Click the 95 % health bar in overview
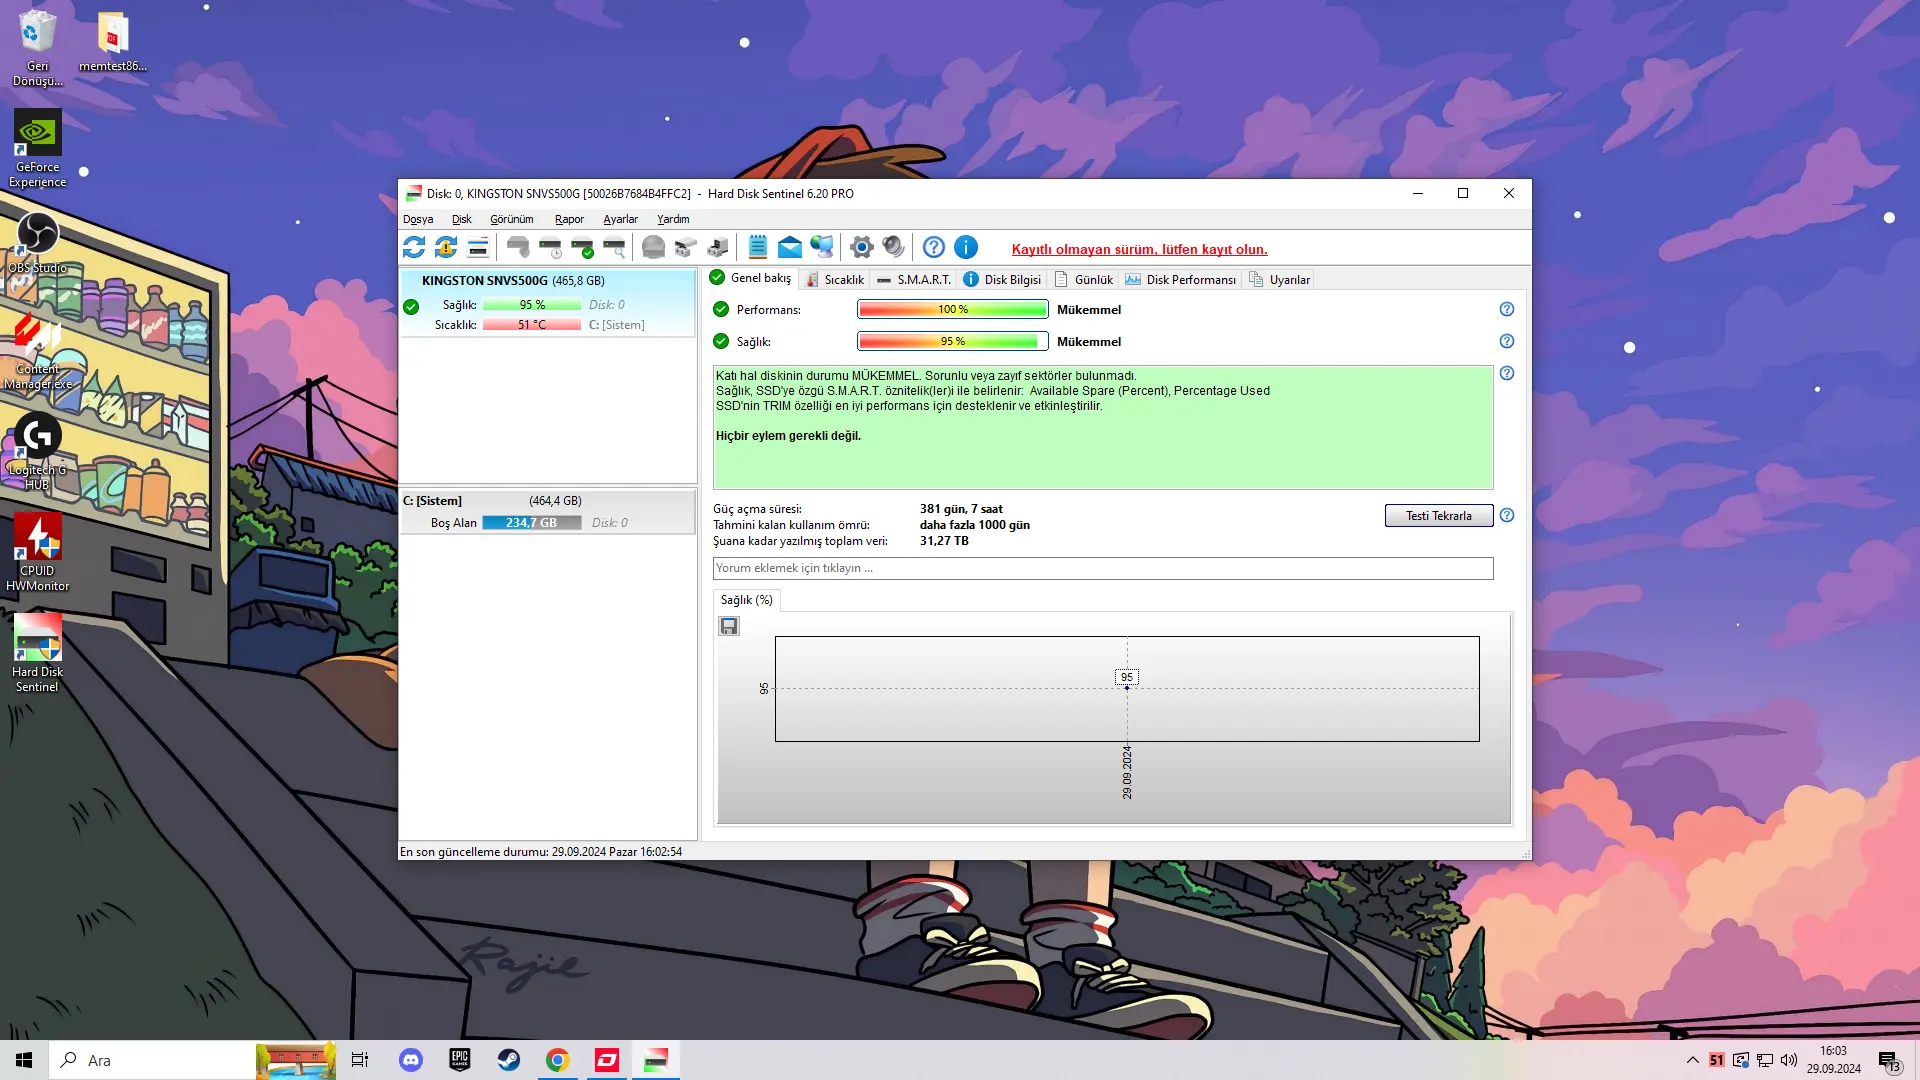1920x1080 pixels. 952,341
